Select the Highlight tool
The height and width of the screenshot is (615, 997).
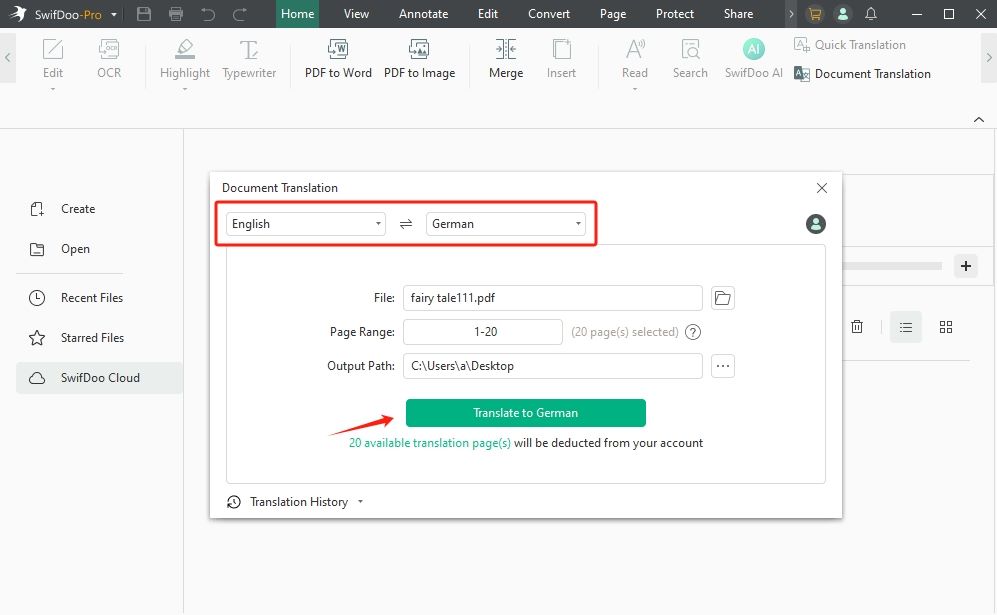point(185,59)
